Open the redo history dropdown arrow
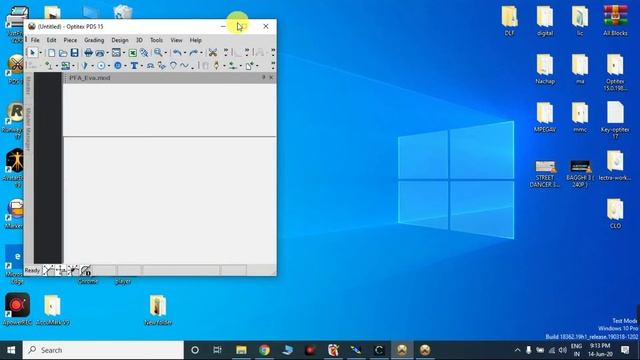 click(x=201, y=53)
